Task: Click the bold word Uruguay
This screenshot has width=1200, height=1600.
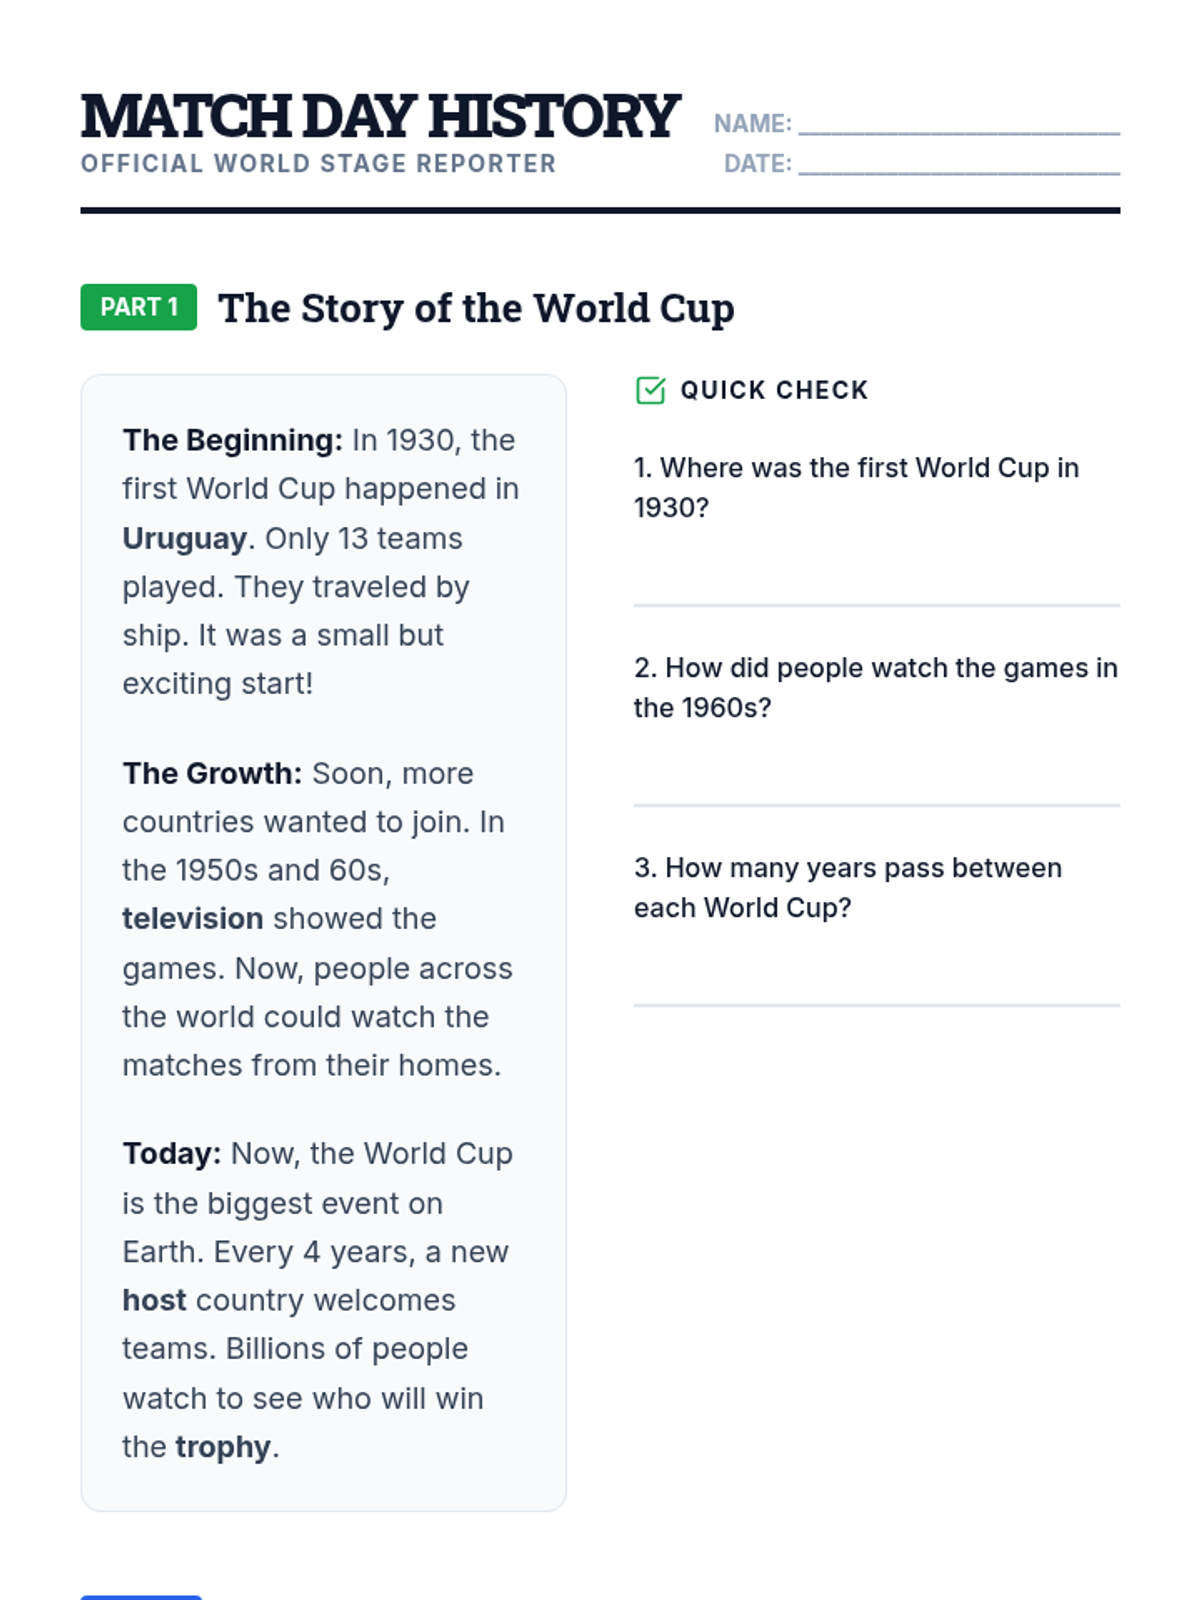Action: 185,539
